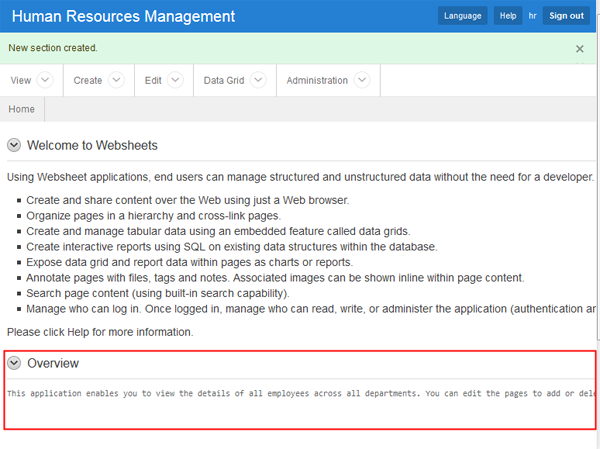Image resolution: width=600 pixels, height=449 pixels.
Task: Dismiss the 'New section created' notification
Action: pyautogui.click(x=580, y=48)
